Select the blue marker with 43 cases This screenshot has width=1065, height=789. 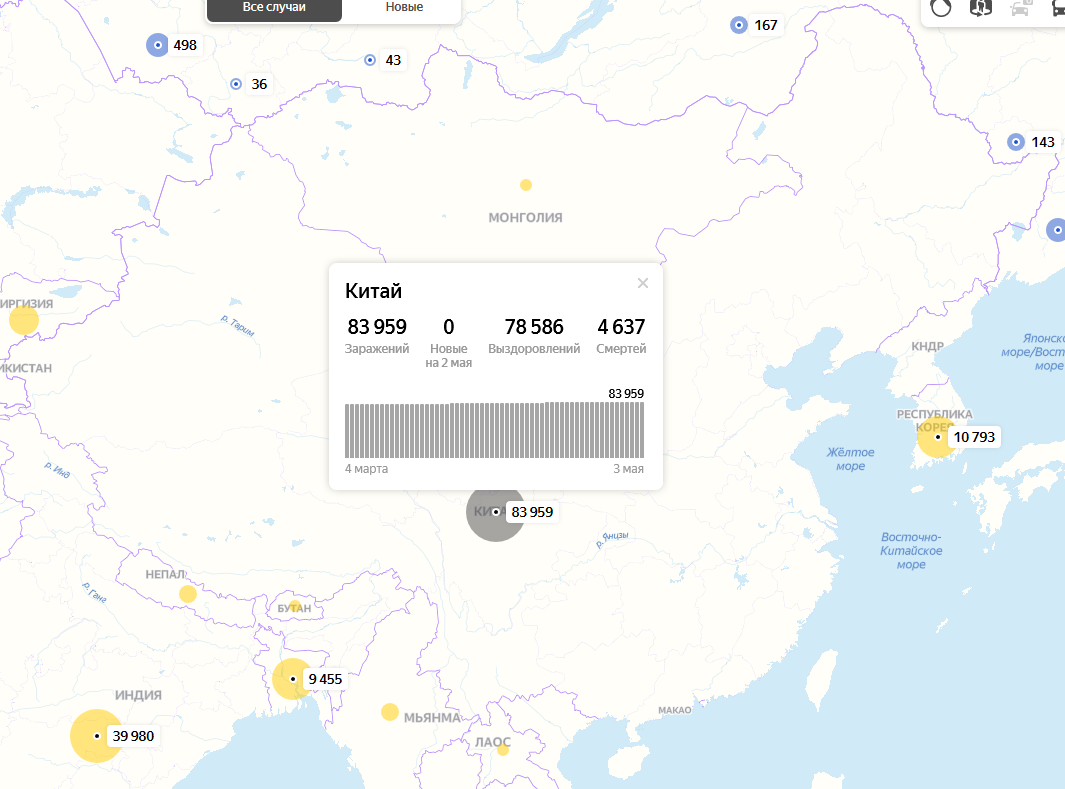370,60
